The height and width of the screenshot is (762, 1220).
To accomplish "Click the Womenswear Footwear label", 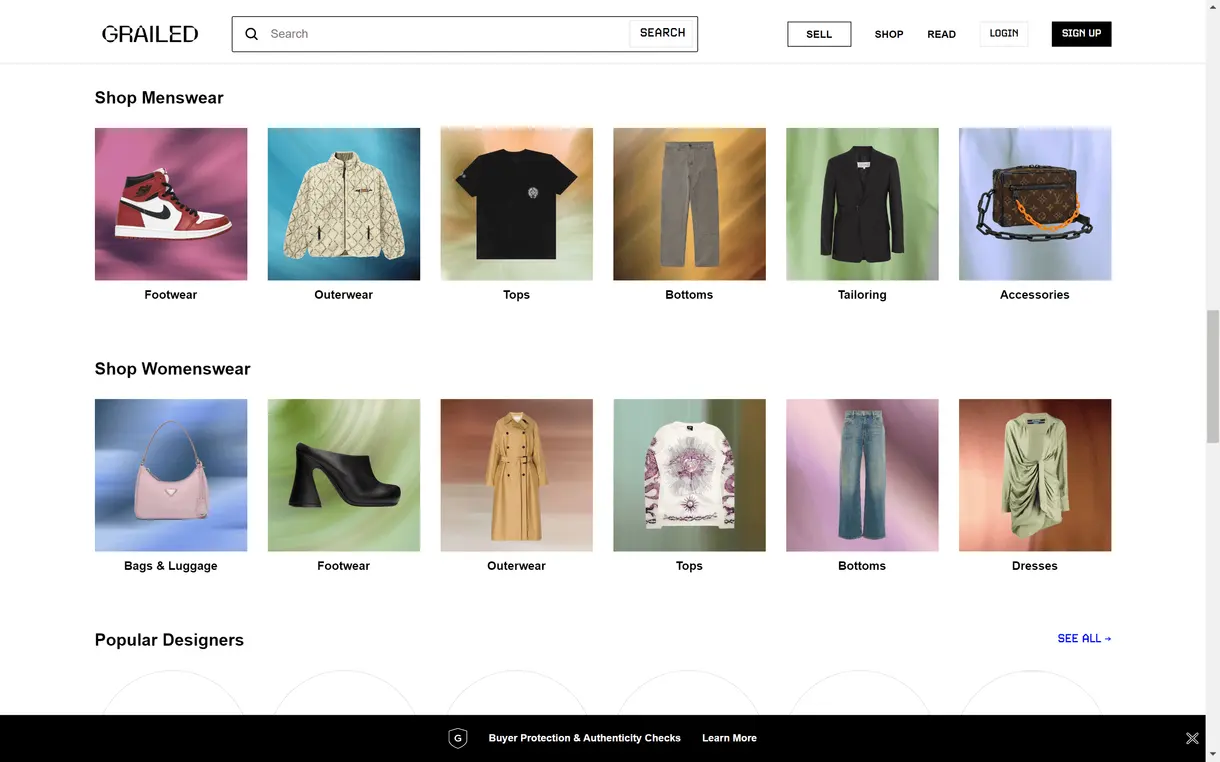I will 344,566.
